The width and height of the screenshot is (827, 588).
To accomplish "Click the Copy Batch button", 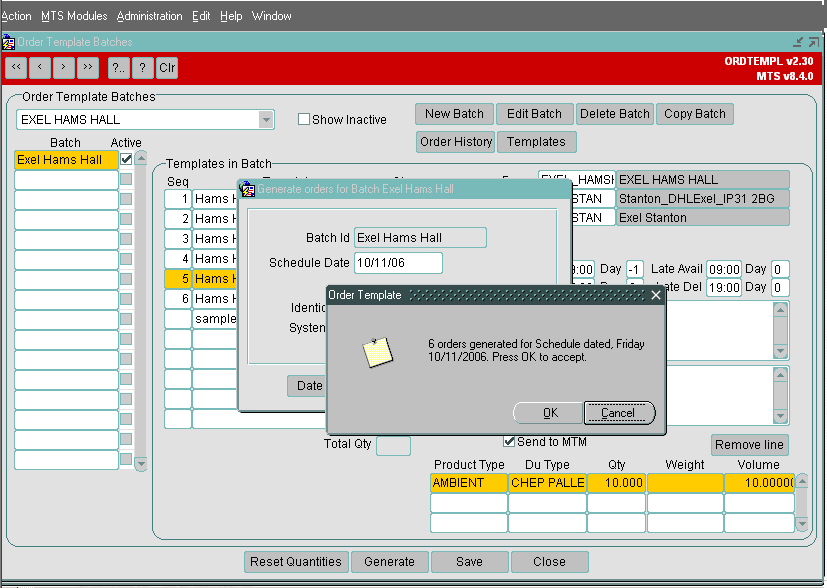I will pyautogui.click(x=695, y=114).
